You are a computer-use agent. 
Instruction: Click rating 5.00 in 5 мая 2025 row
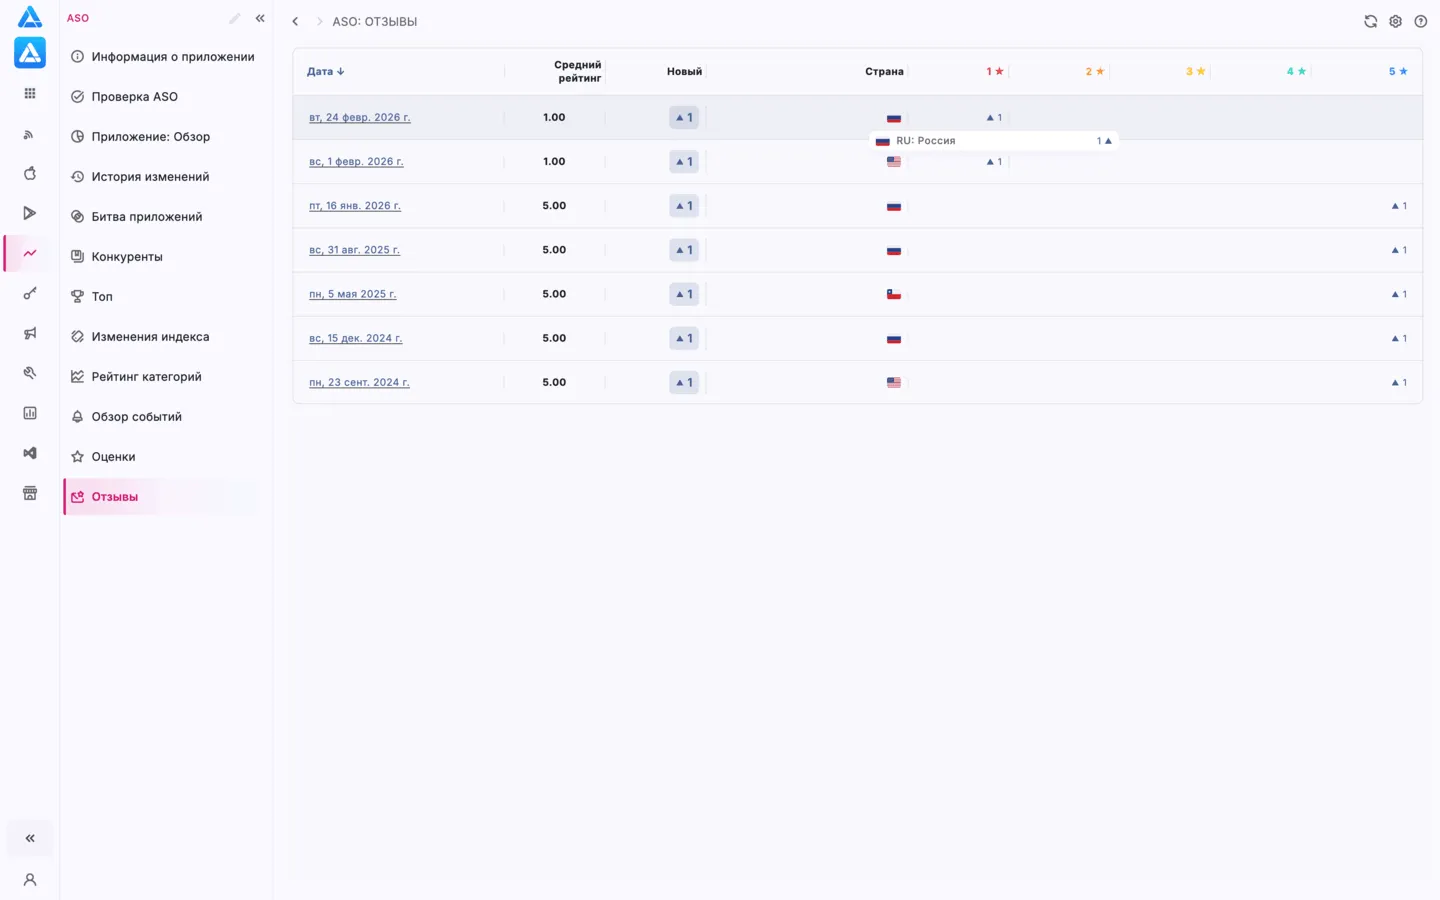(554, 294)
